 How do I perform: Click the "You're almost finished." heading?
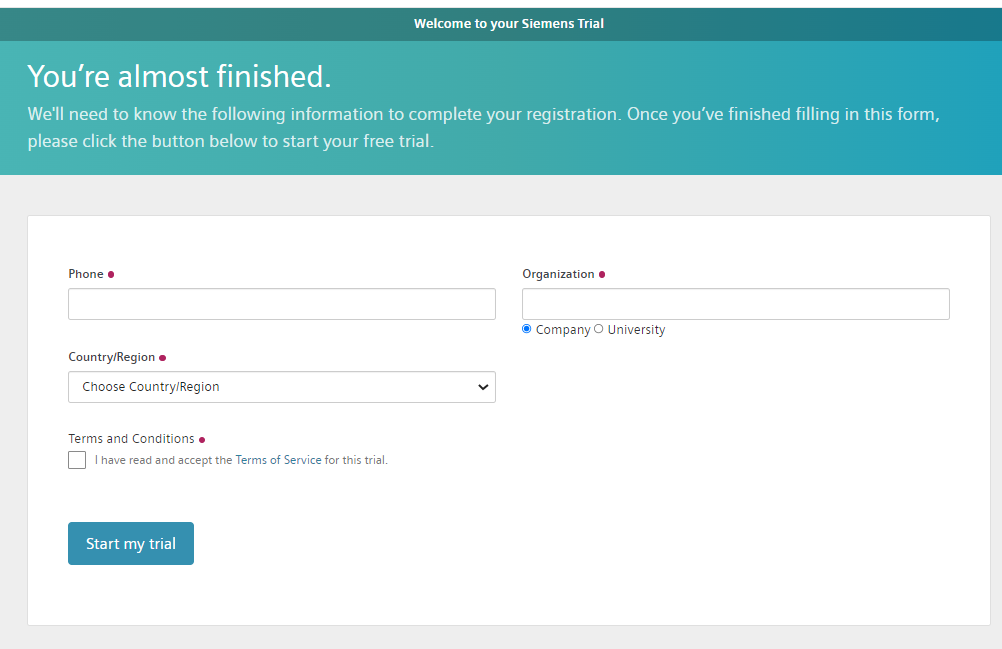click(x=179, y=76)
